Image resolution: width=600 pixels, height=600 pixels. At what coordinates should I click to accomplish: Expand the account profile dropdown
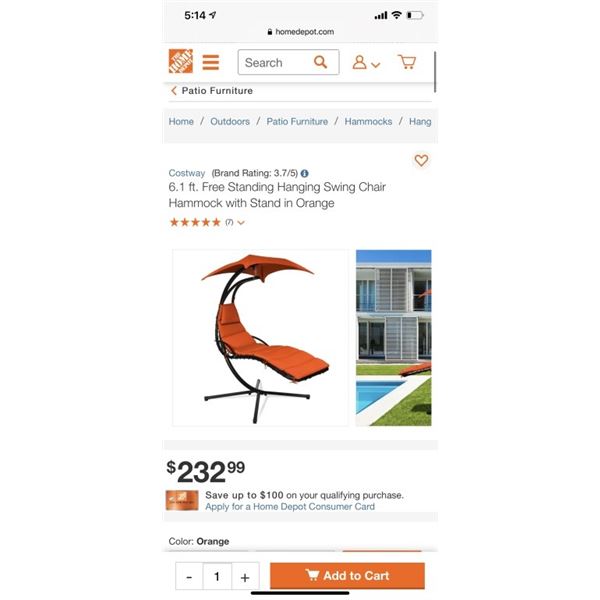pos(366,62)
